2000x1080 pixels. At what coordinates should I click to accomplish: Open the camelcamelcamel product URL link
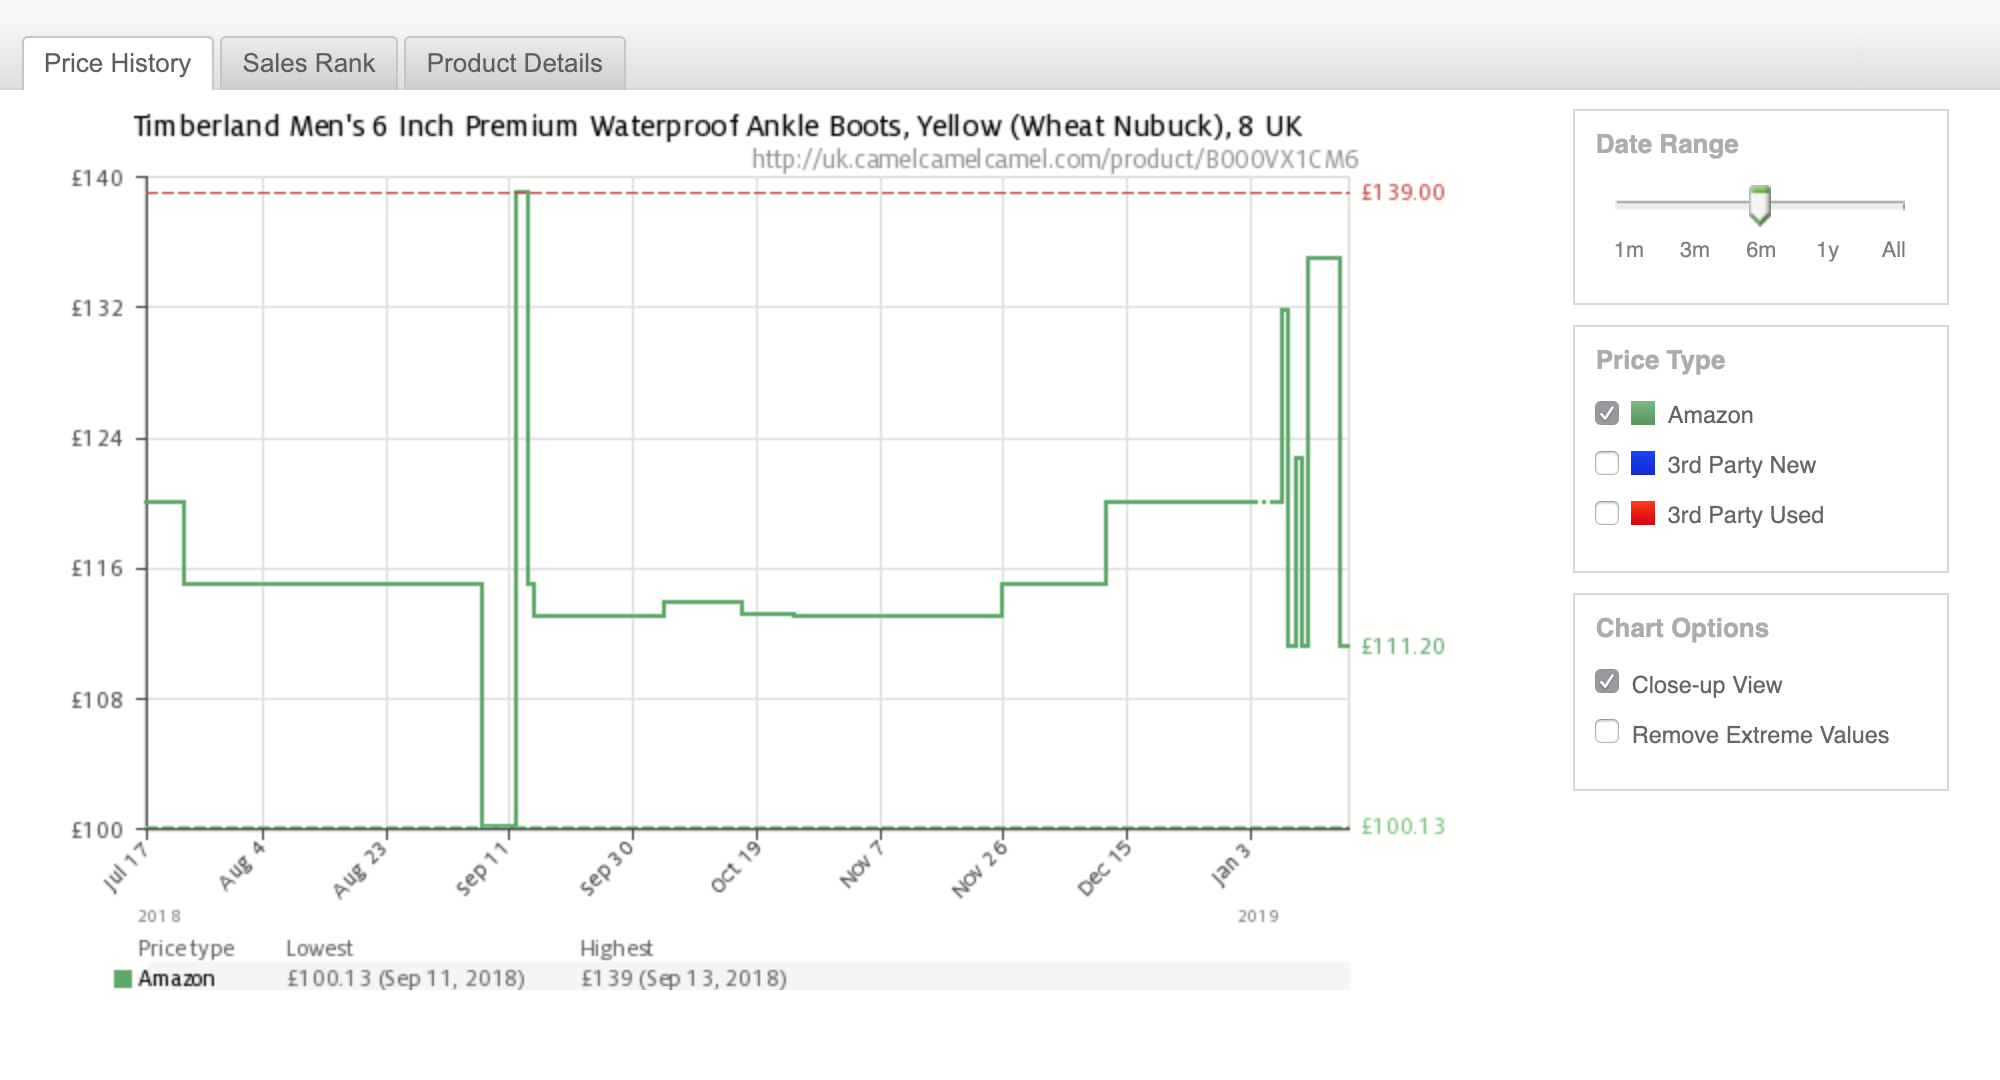1055,159
